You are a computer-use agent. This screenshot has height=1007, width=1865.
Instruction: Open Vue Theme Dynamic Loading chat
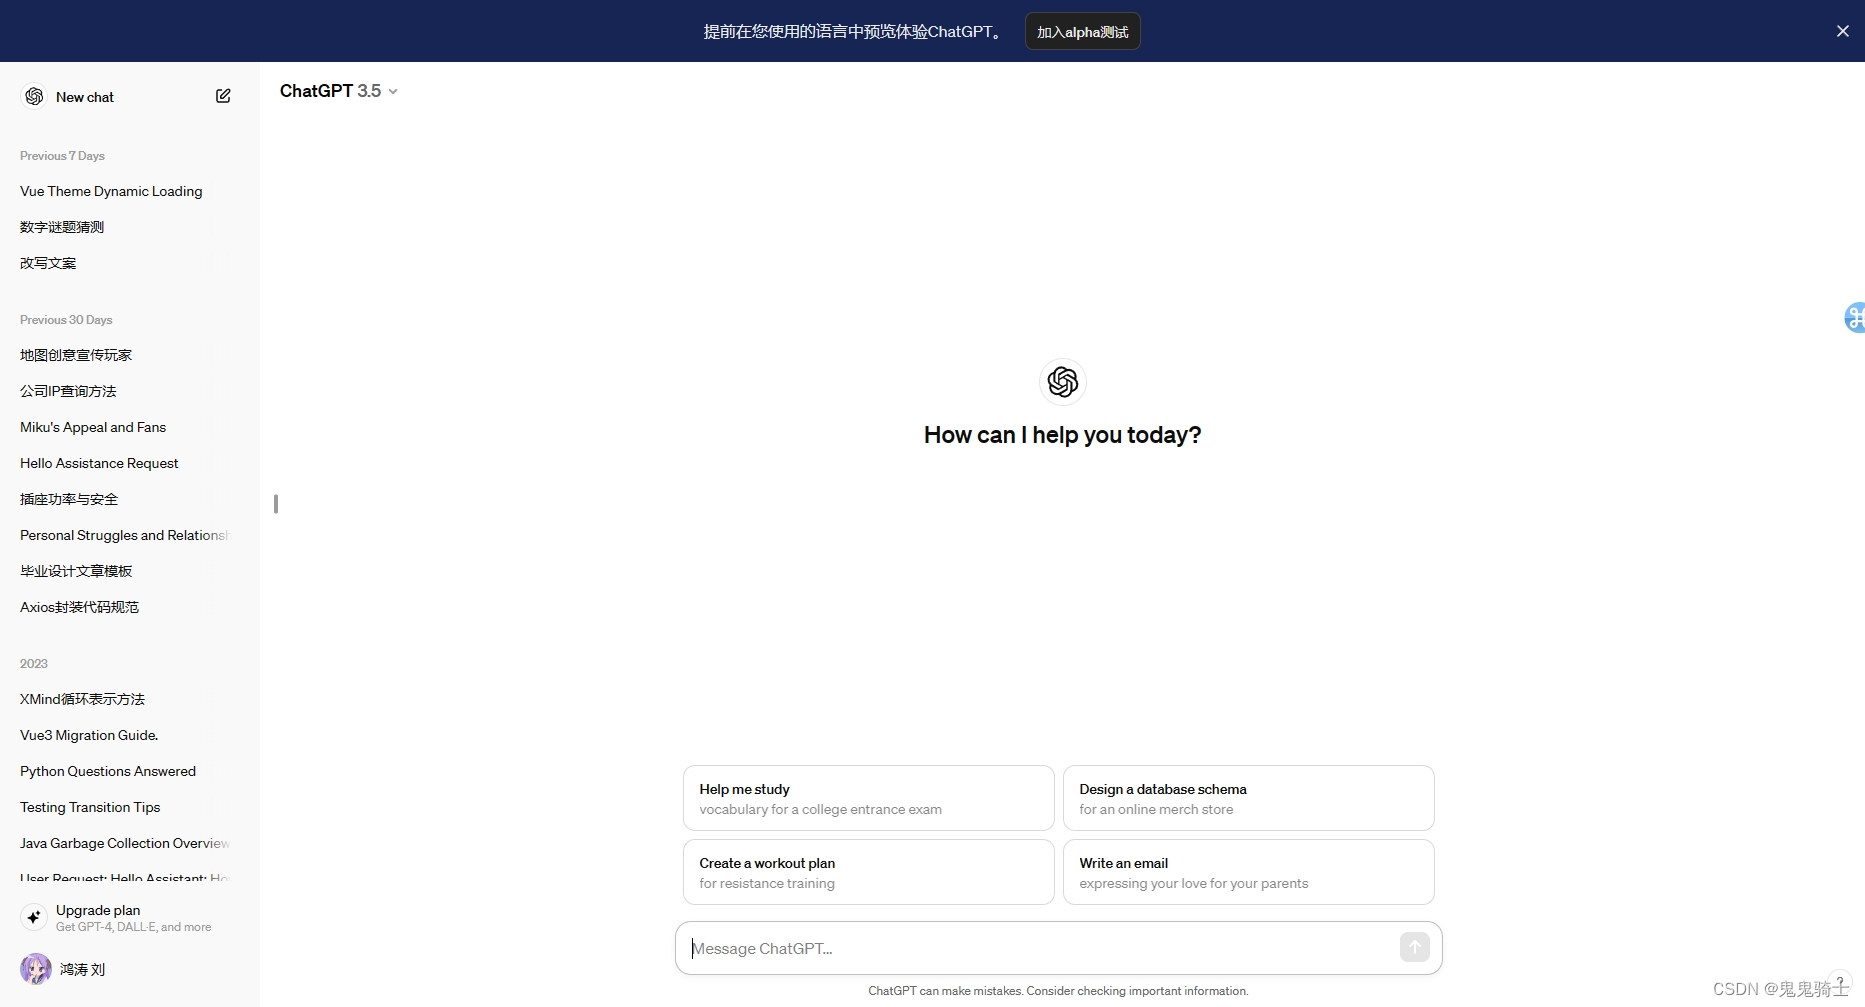(125, 191)
